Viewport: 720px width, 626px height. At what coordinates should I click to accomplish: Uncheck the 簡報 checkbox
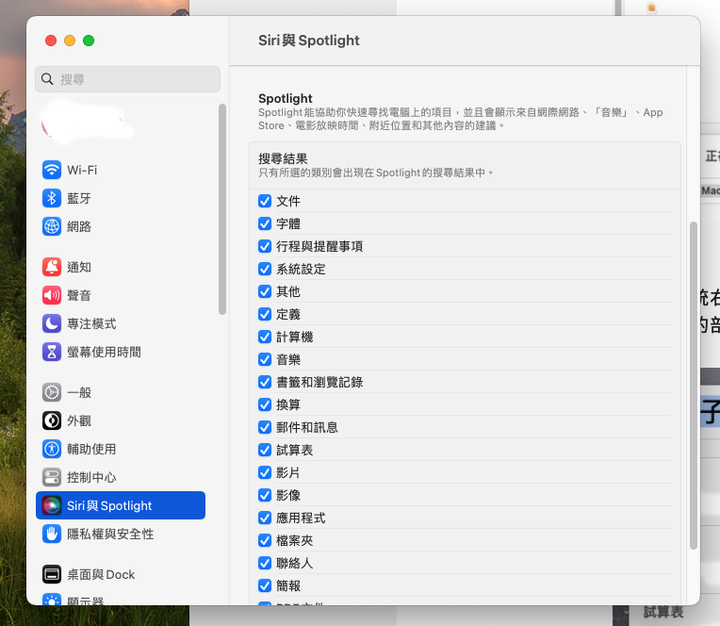pos(264,586)
